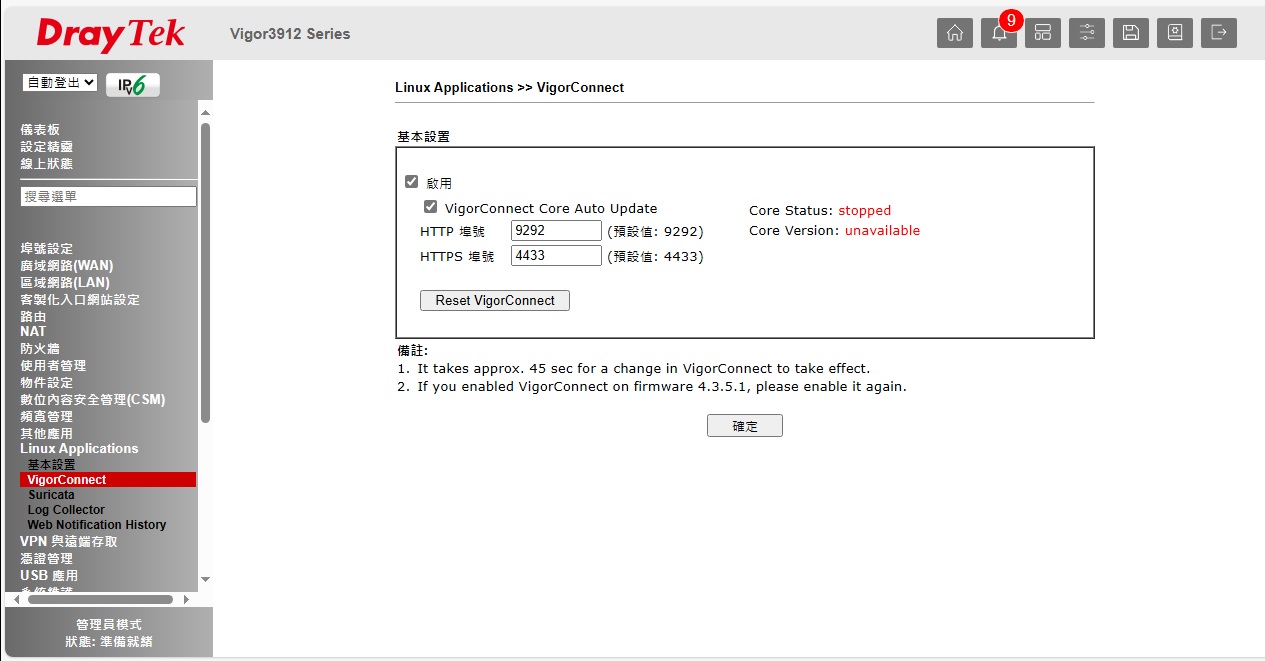Open the notification bell with 9 alerts
The image size is (1265, 661).
point(998,33)
